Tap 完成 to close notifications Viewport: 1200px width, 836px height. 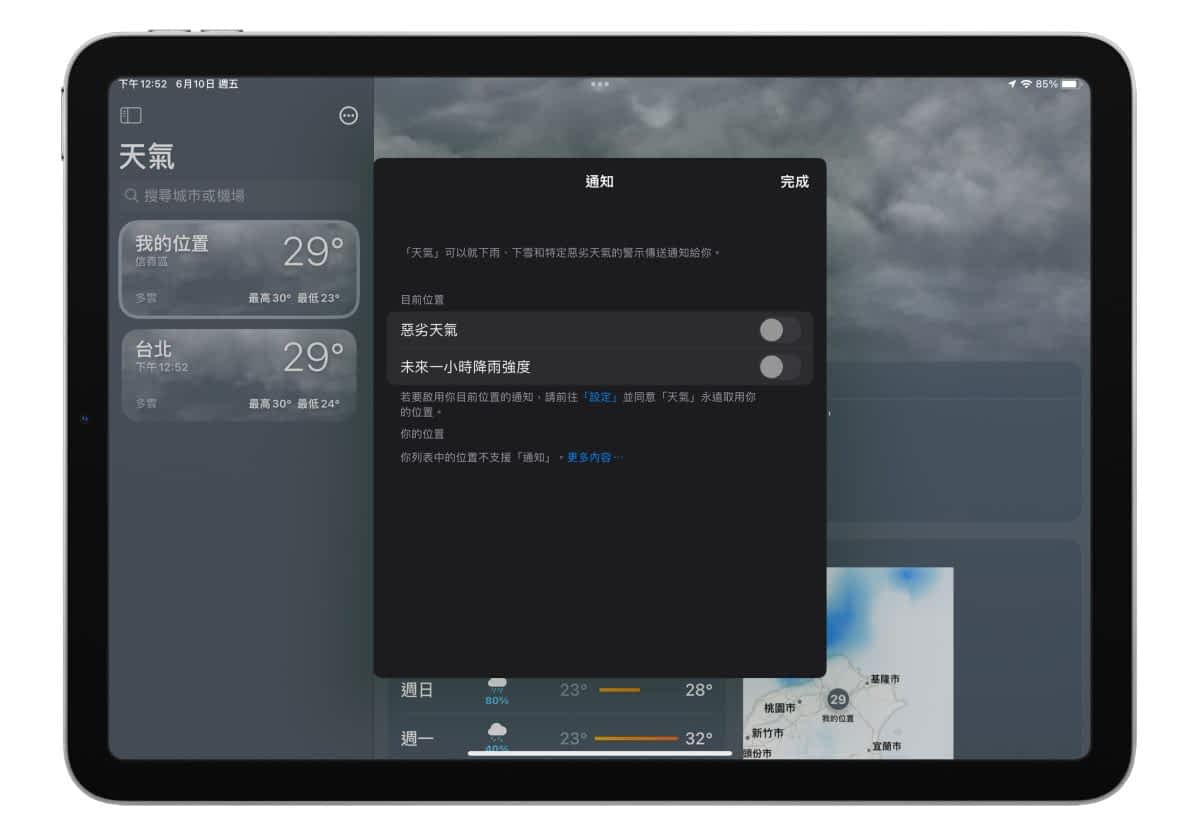coord(794,182)
